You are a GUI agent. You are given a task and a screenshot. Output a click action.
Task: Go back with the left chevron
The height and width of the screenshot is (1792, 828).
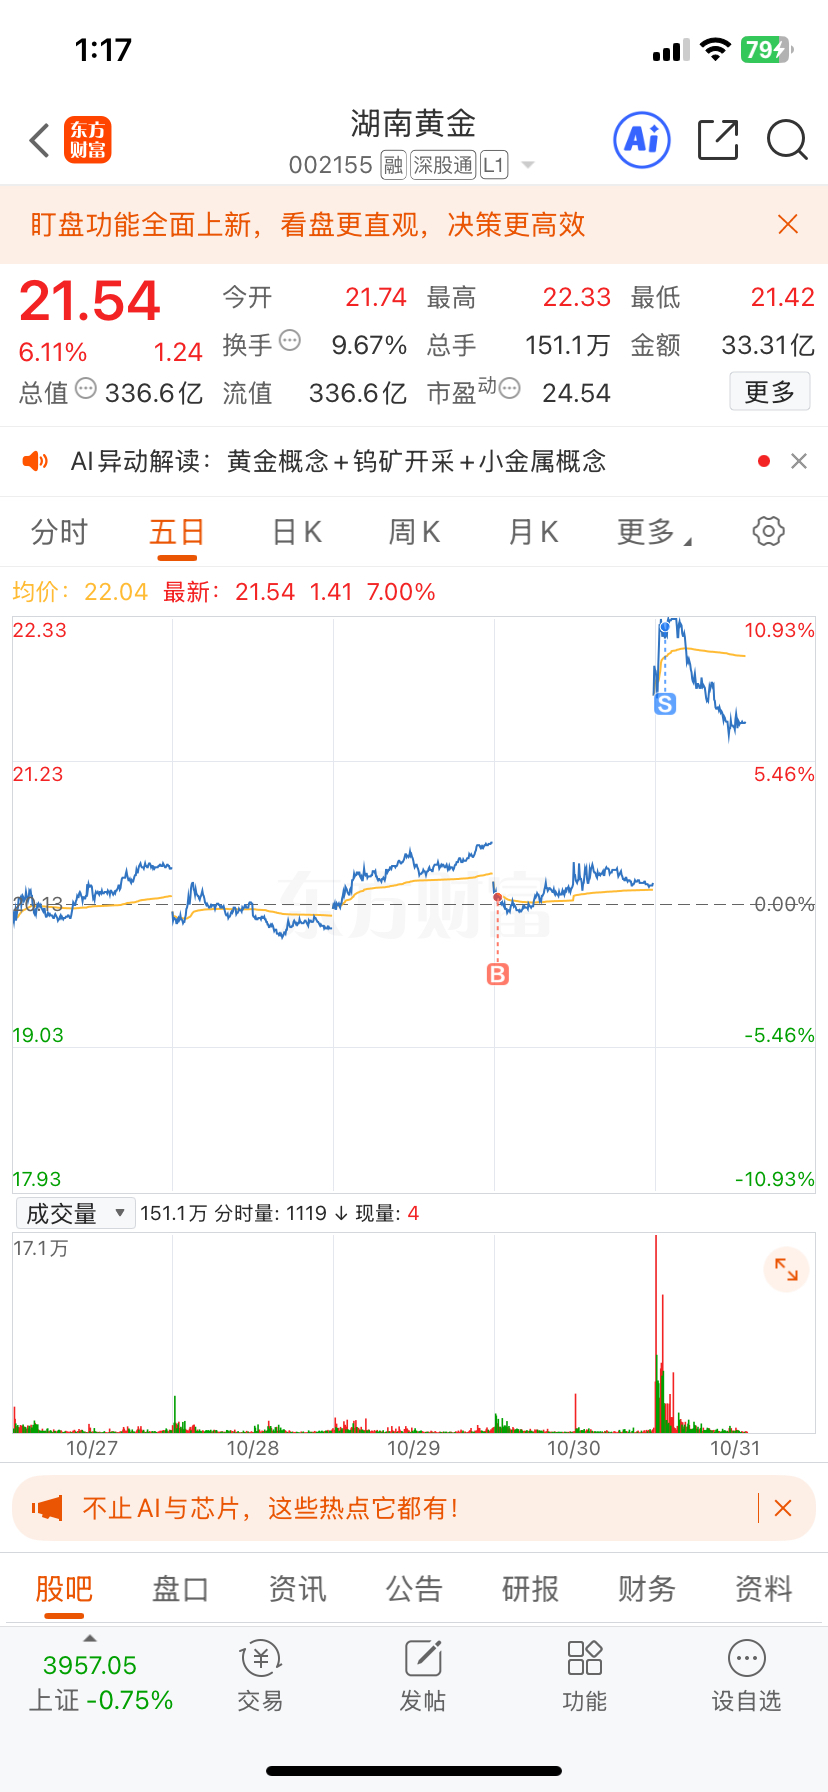point(39,140)
